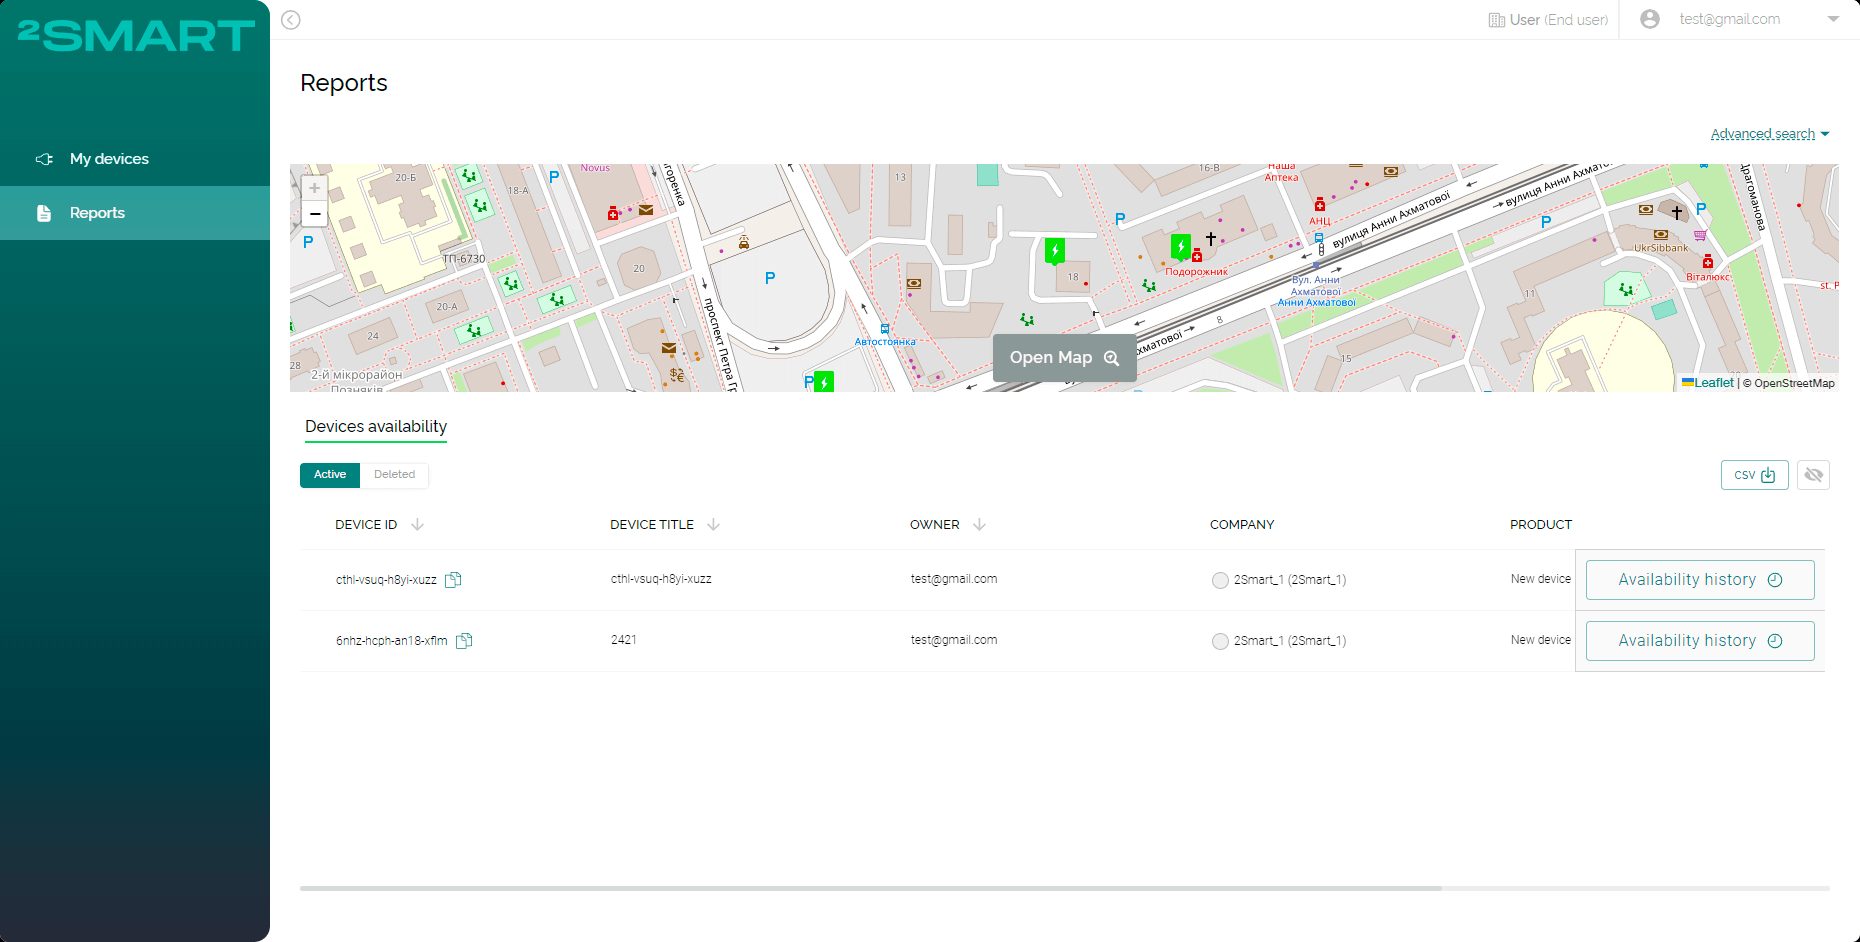Sort by Device ID column arrow
Image resolution: width=1860 pixels, height=942 pixels.
pos(417,524)
